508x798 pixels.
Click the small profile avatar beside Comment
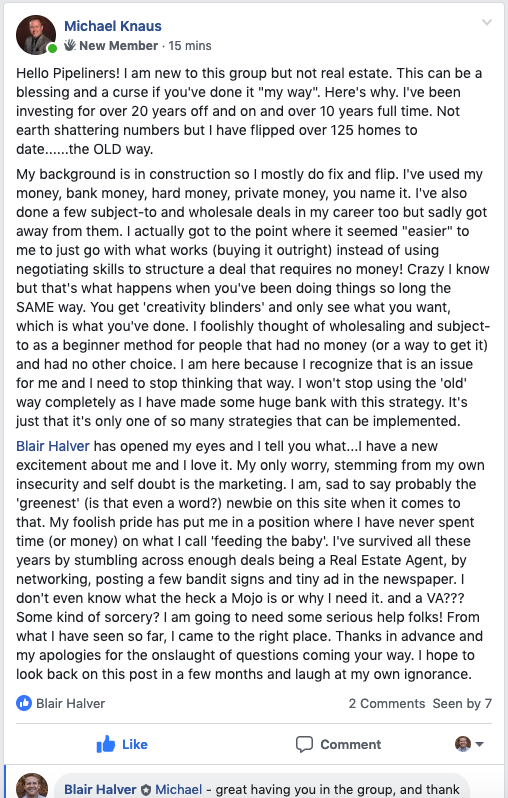(x=463, y=744)
